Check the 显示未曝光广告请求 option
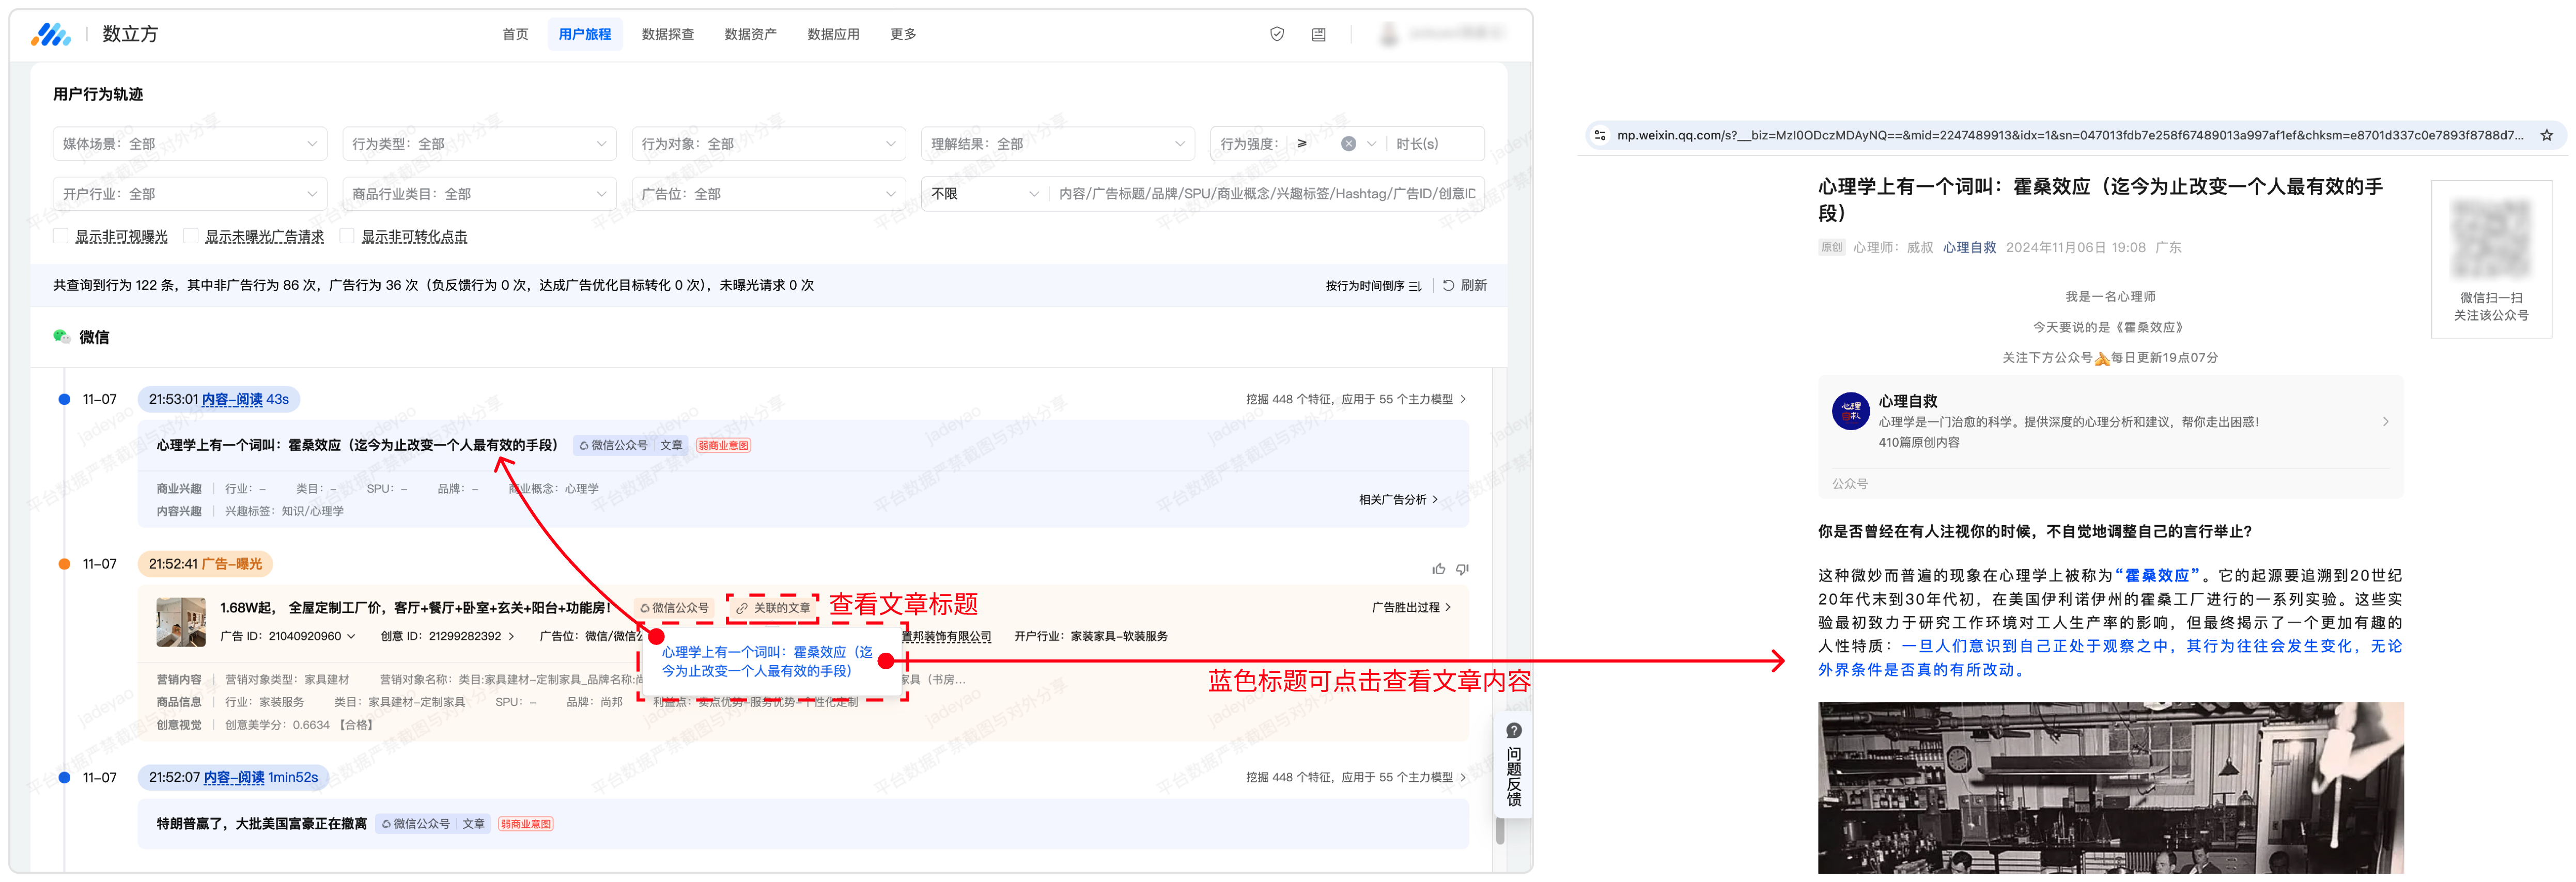The height and width of the screenshot is (882, 2576). (191, 236)
